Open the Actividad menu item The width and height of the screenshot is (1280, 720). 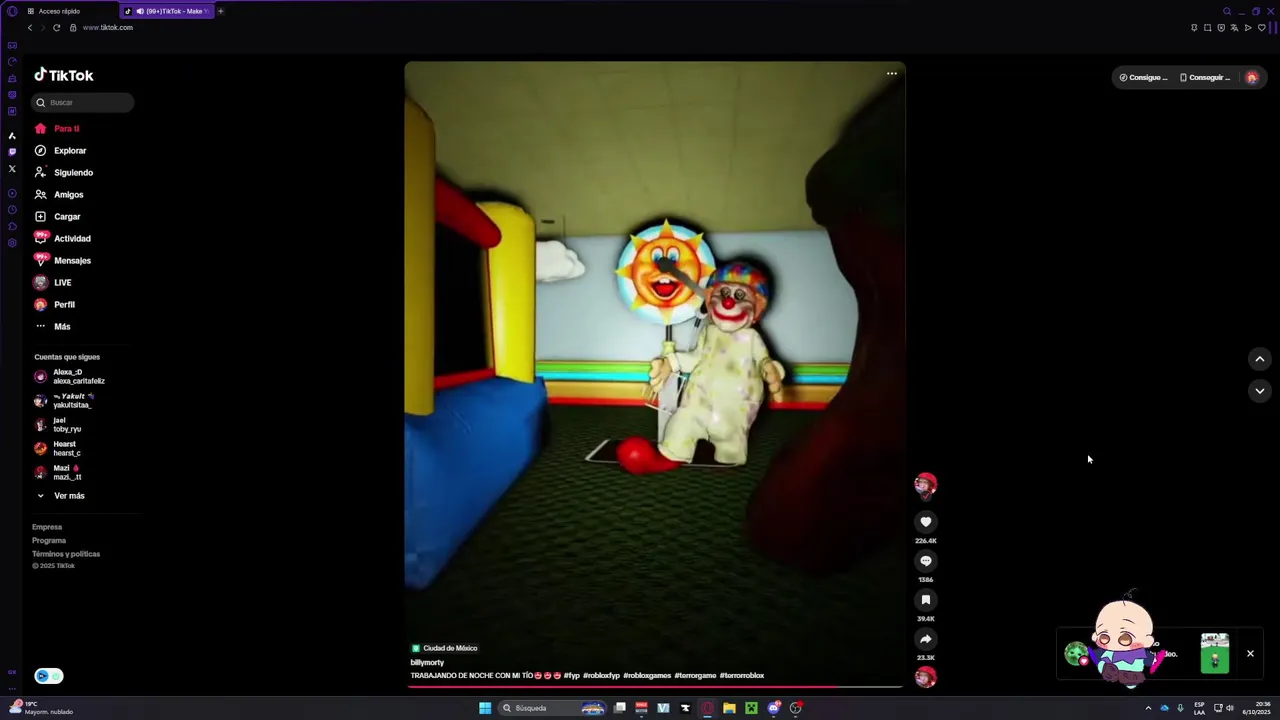pyautogui.click(x=62, y=239)
